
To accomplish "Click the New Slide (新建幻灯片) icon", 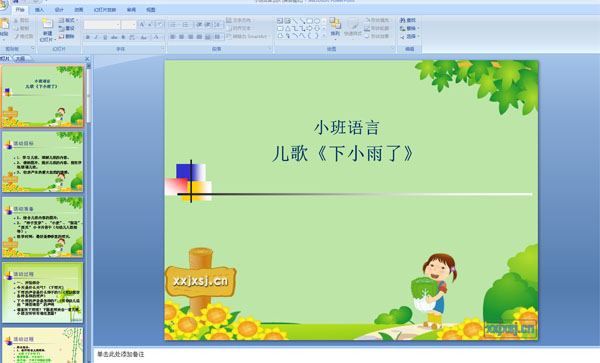I will coord(47,23).
